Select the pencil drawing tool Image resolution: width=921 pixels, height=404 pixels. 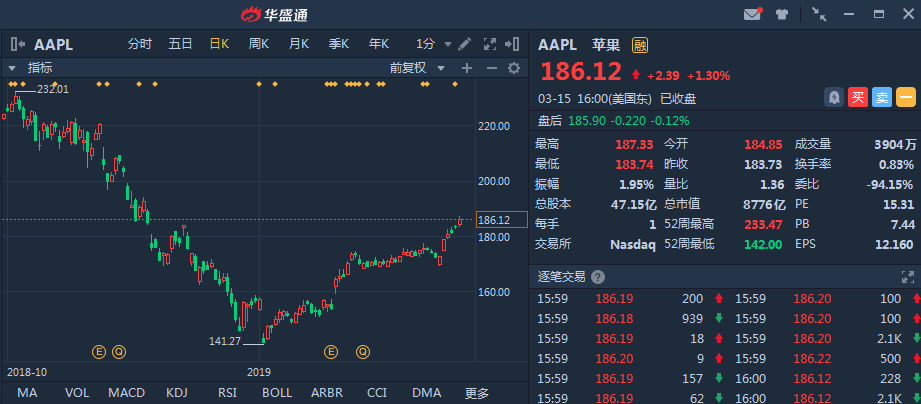[x=464, y=44]
